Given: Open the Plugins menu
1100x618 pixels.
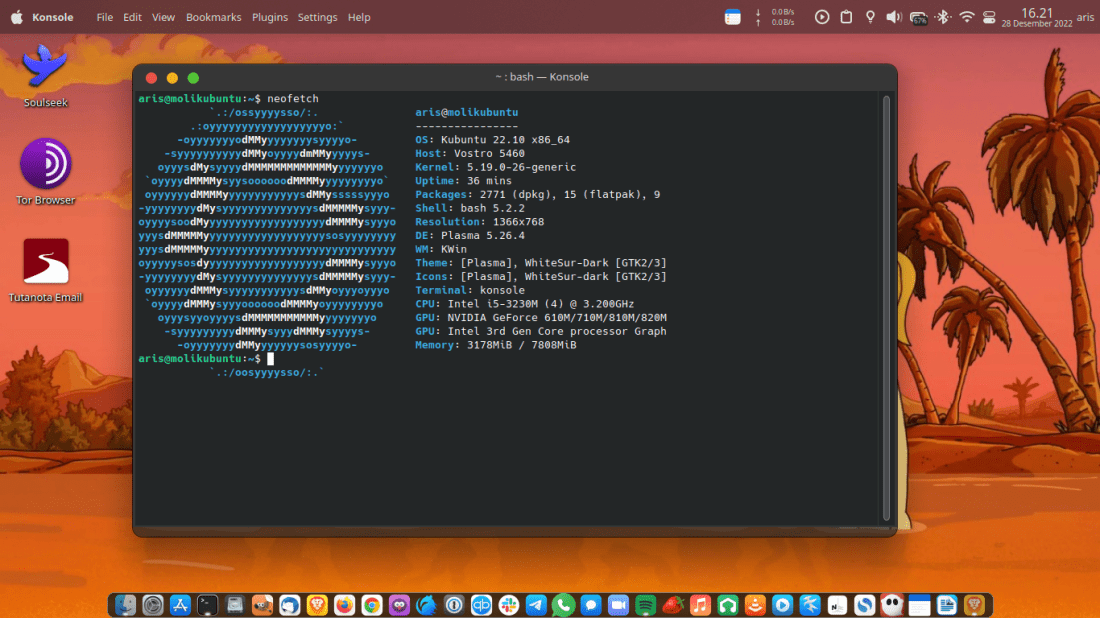Looking at the screenshot, I should point(269,17).
